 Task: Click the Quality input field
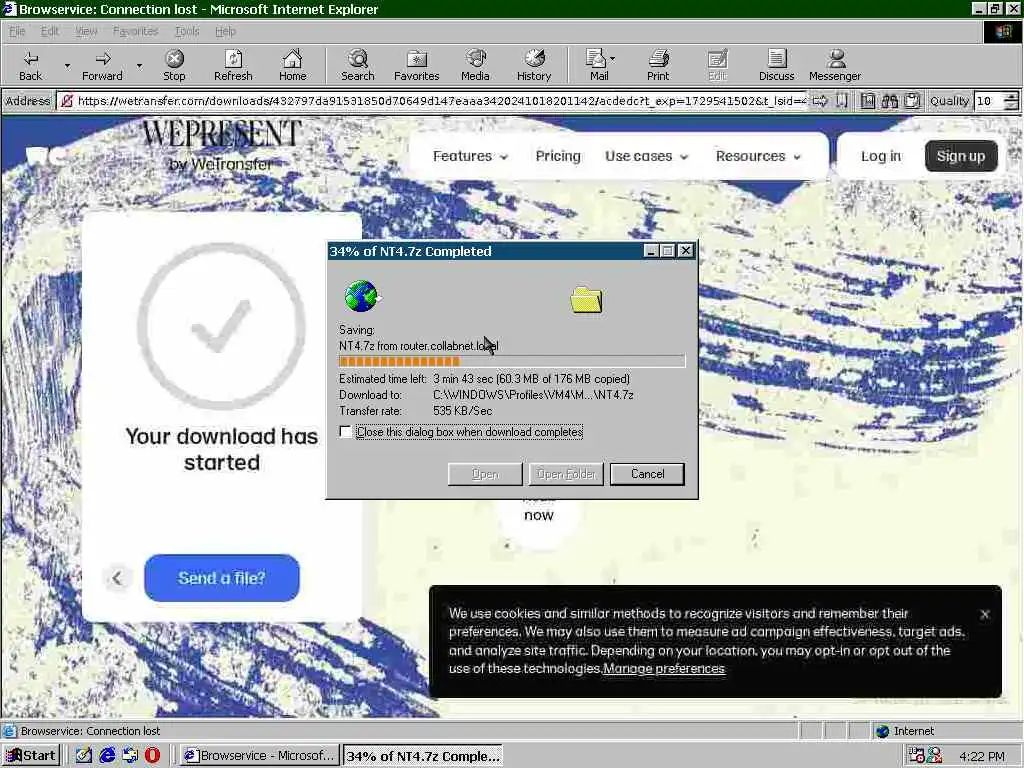click(989, 101)
